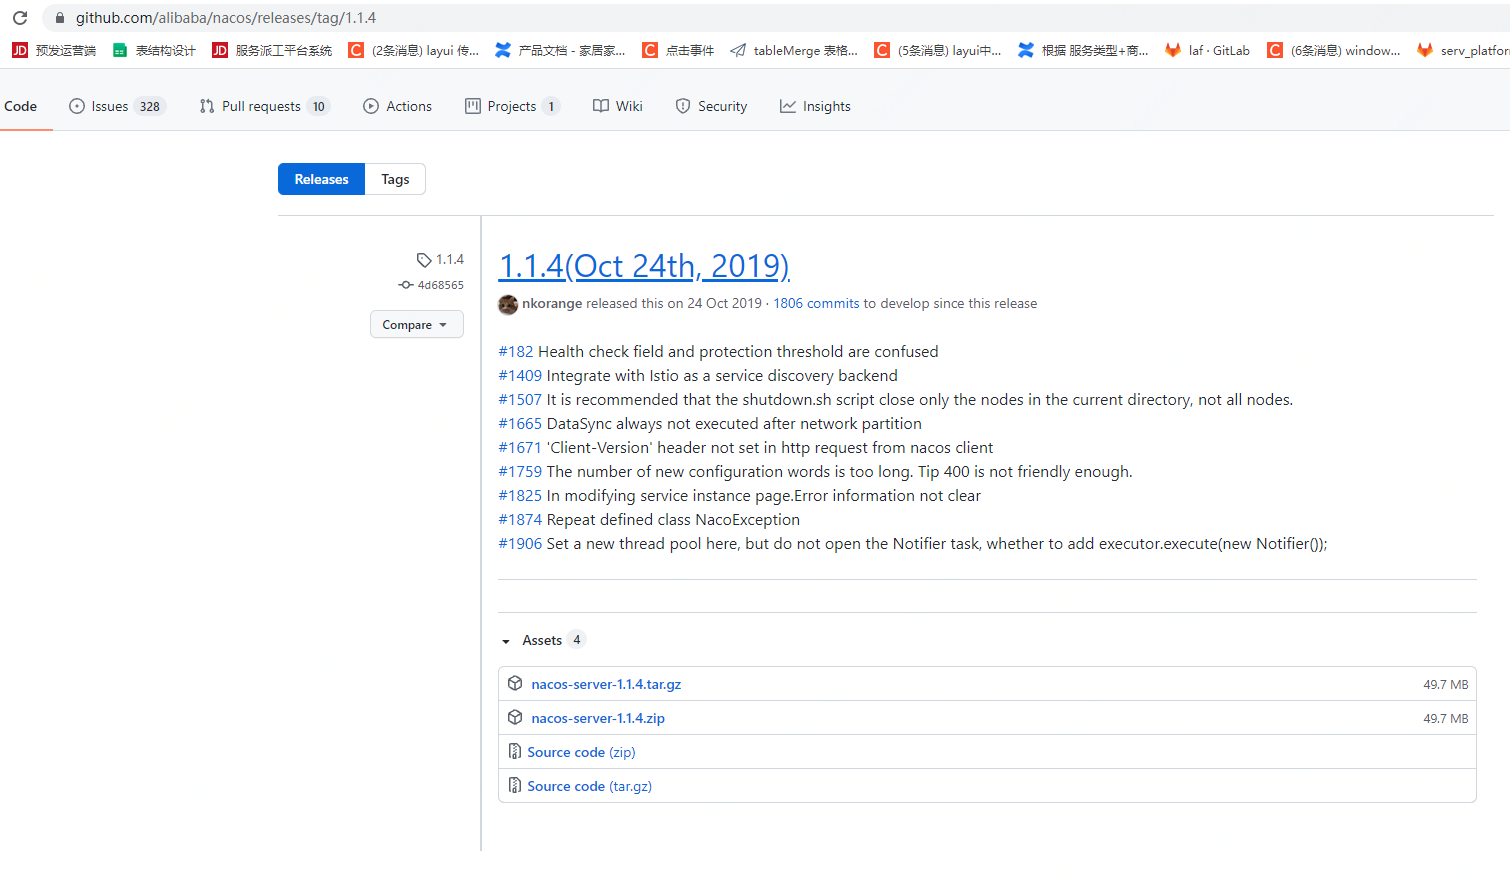Open the 预发运营端 JD bookmark

54,50
